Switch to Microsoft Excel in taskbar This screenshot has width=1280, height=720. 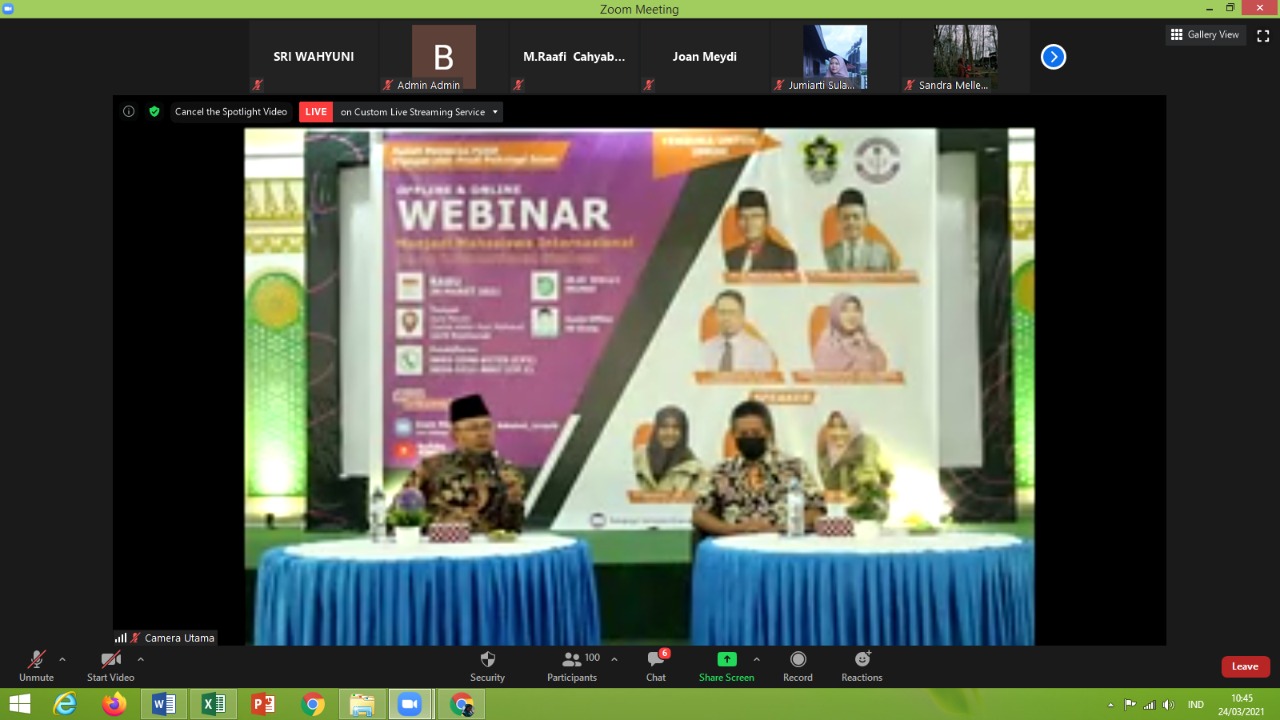coord(214,704)
